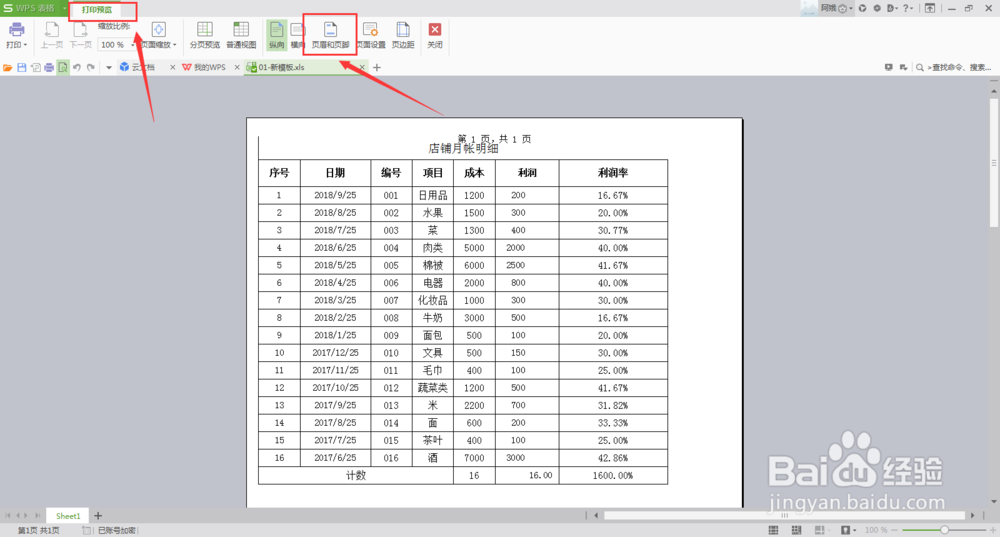The image size is (1000, 537).
Task: Select 横向 landscape orientation
Action: [297, 34]
